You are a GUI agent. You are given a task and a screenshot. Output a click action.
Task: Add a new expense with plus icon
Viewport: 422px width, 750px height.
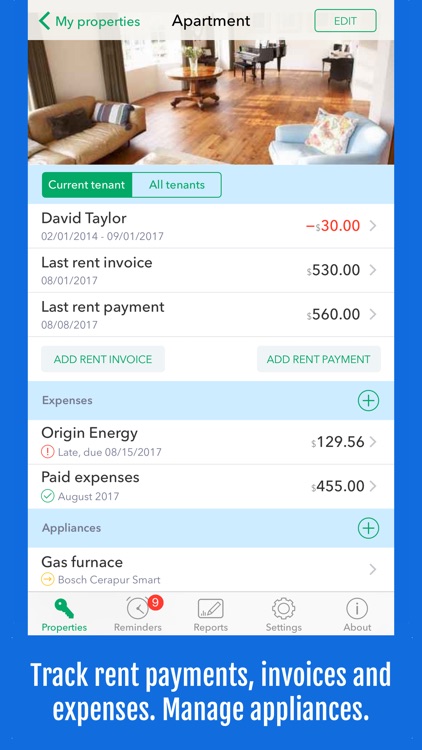[x=368, y=401]
